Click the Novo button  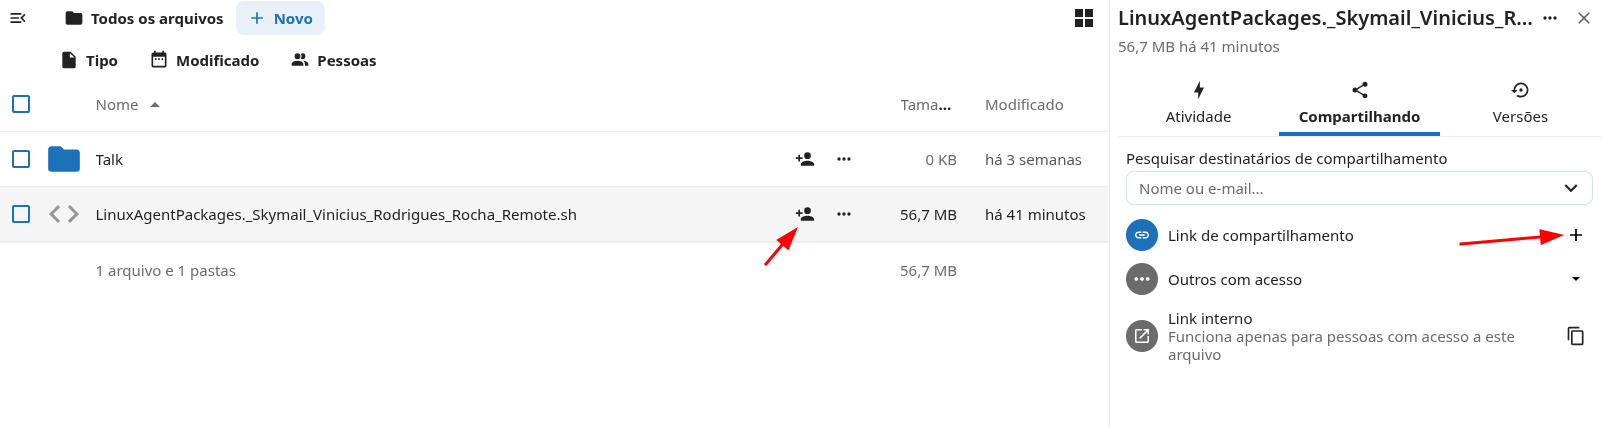(281, 18)
